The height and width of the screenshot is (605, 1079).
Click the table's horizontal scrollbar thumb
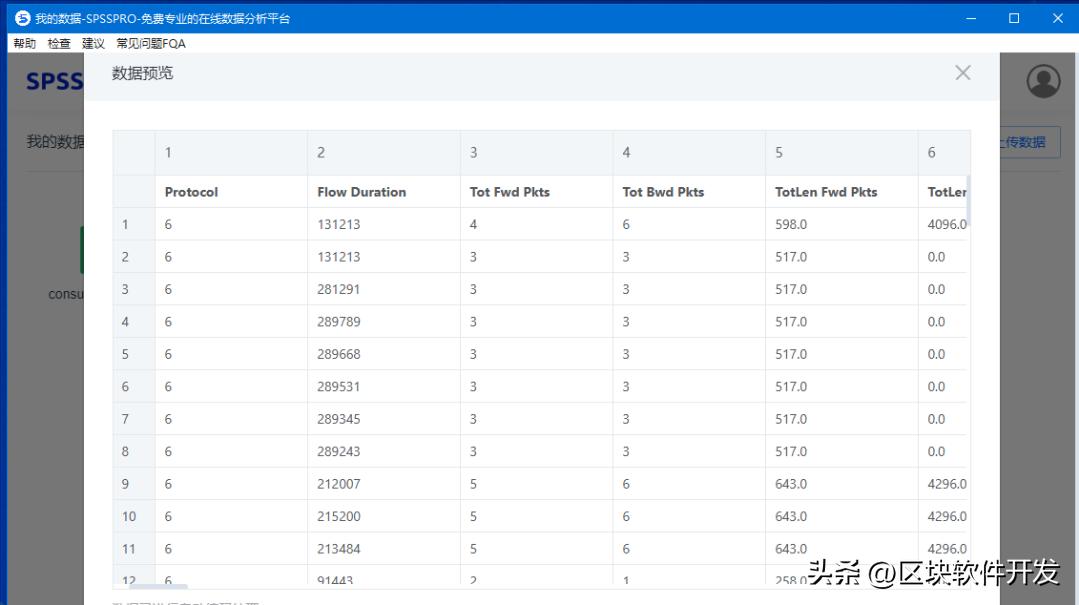(x=158, y=586)
